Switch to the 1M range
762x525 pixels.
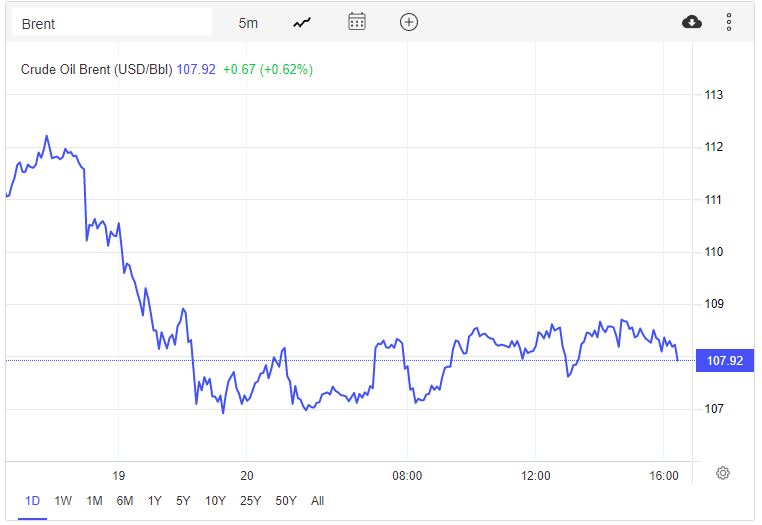pos(94,500)
